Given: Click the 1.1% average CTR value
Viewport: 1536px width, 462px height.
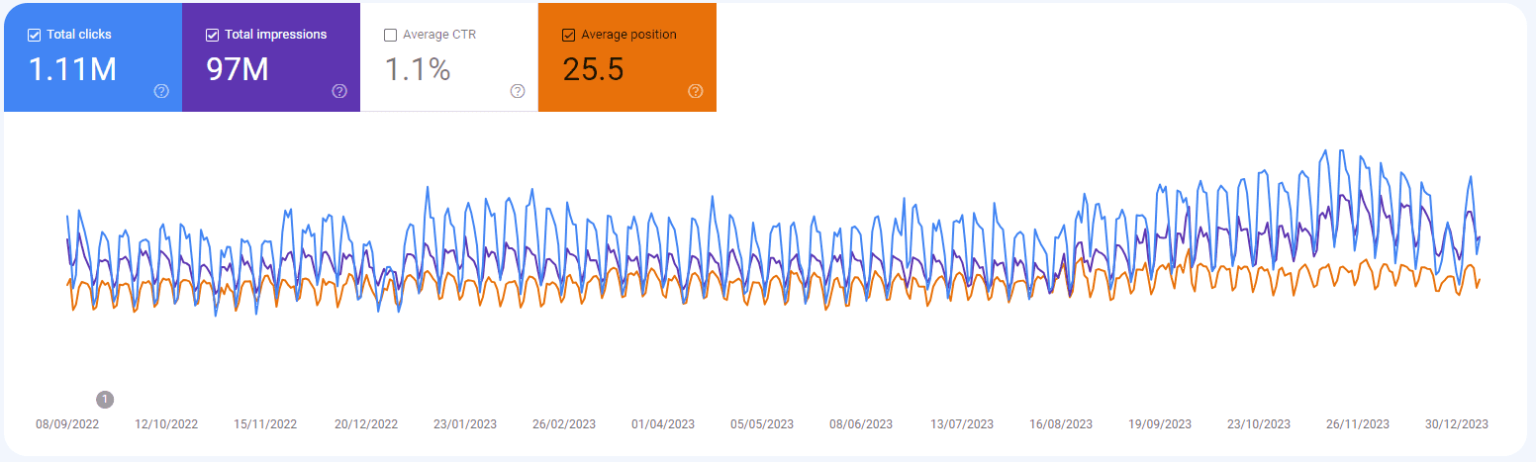Looking at the screenshot, I should (x=417, y=69).
